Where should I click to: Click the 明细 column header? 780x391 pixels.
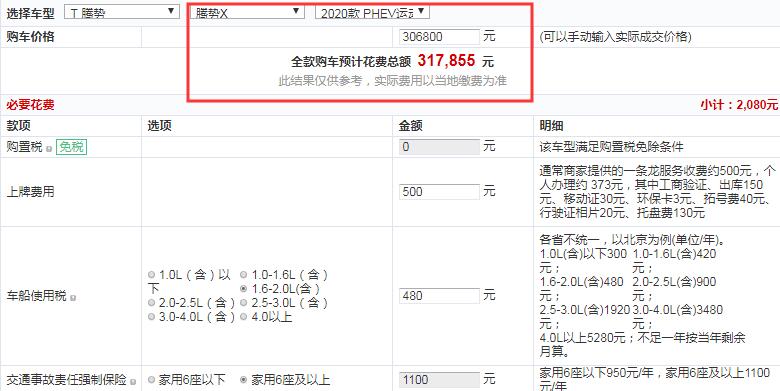(x=551, y=126)
